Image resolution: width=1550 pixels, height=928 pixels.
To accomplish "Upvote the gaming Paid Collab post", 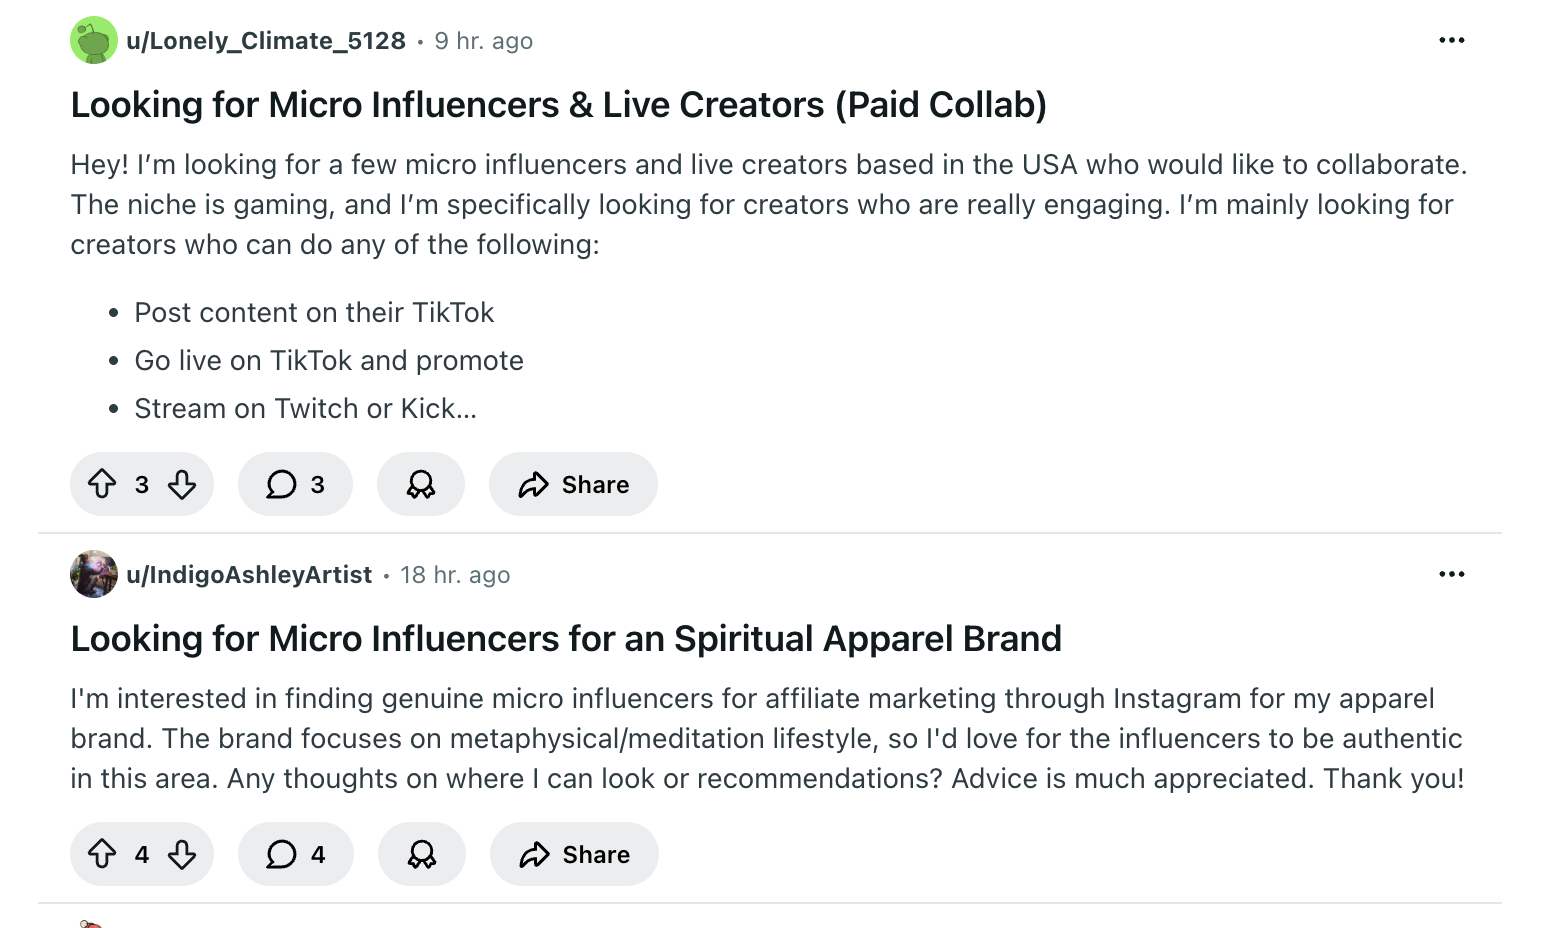I will [x=102, y=485].
